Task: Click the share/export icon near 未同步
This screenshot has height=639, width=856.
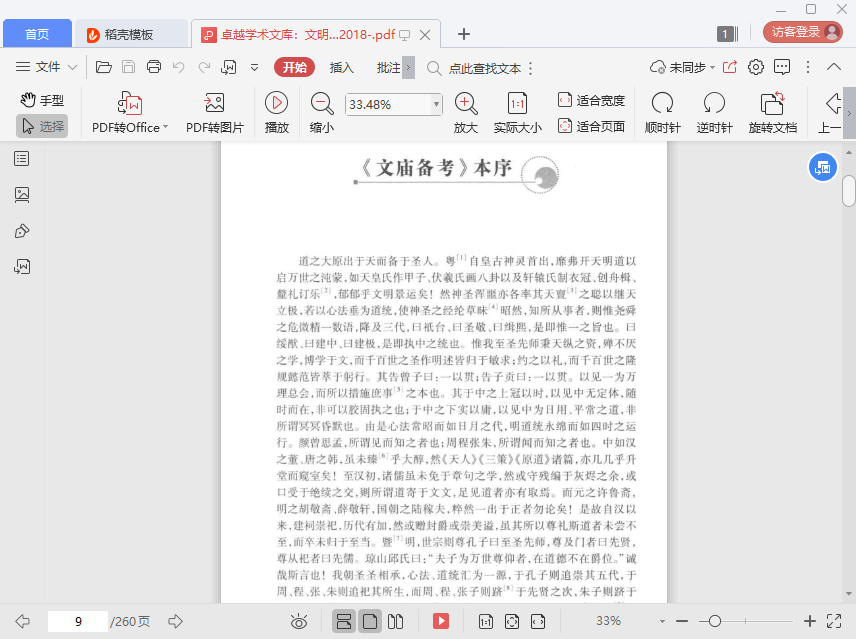Action: [x=730, y=67]
